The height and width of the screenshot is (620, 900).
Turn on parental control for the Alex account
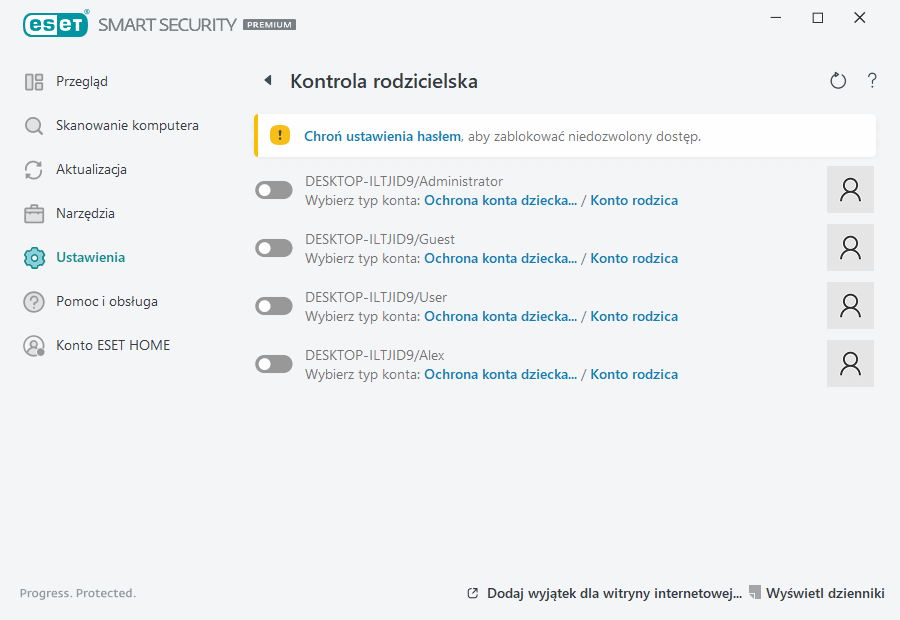pyautogui.click(x=274, y=364)
